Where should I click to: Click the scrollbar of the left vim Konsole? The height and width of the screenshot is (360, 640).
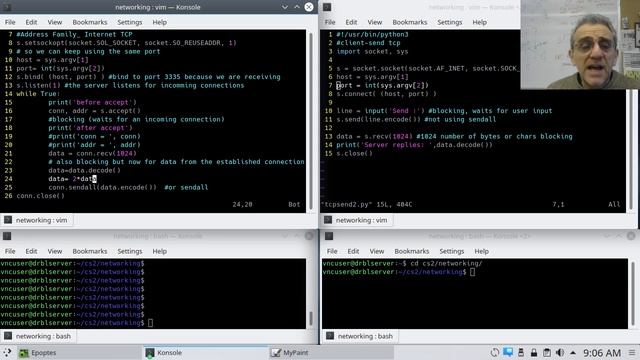pos(311,121)
